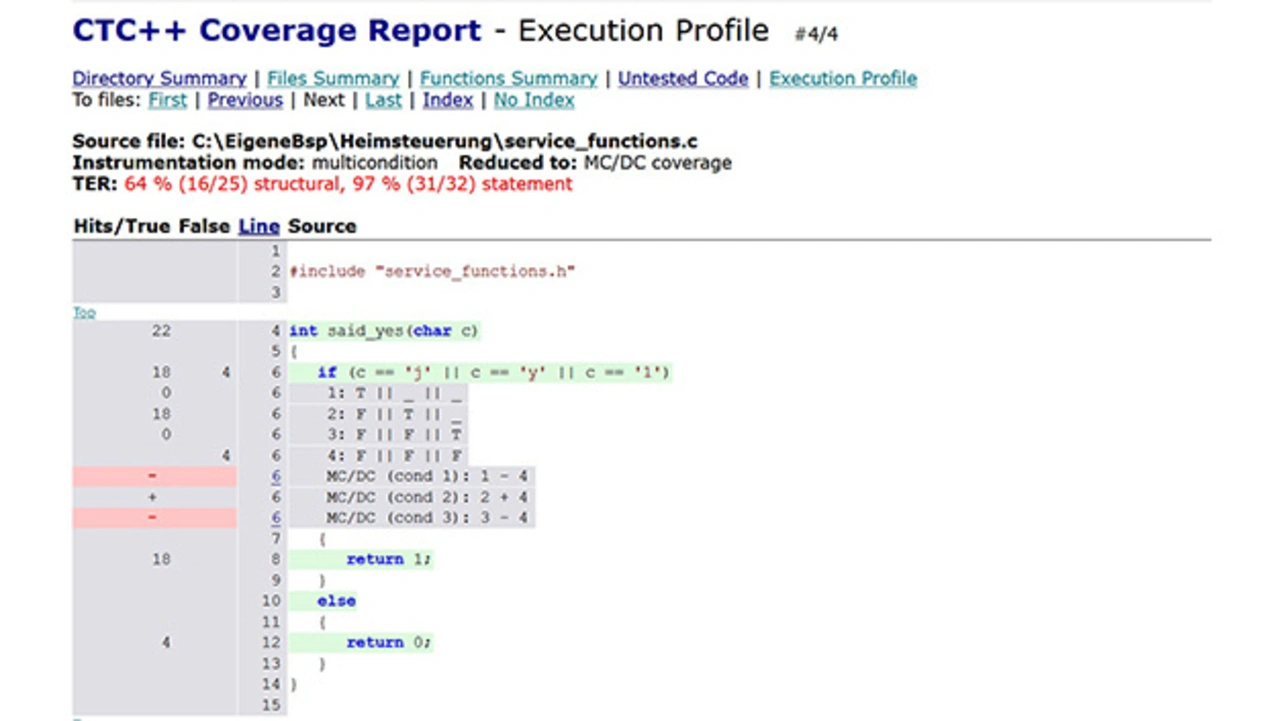Screen dimensions: 1280x721
Task: Click line number link for MC/DC cond 3
Action: tap(276, 518)
